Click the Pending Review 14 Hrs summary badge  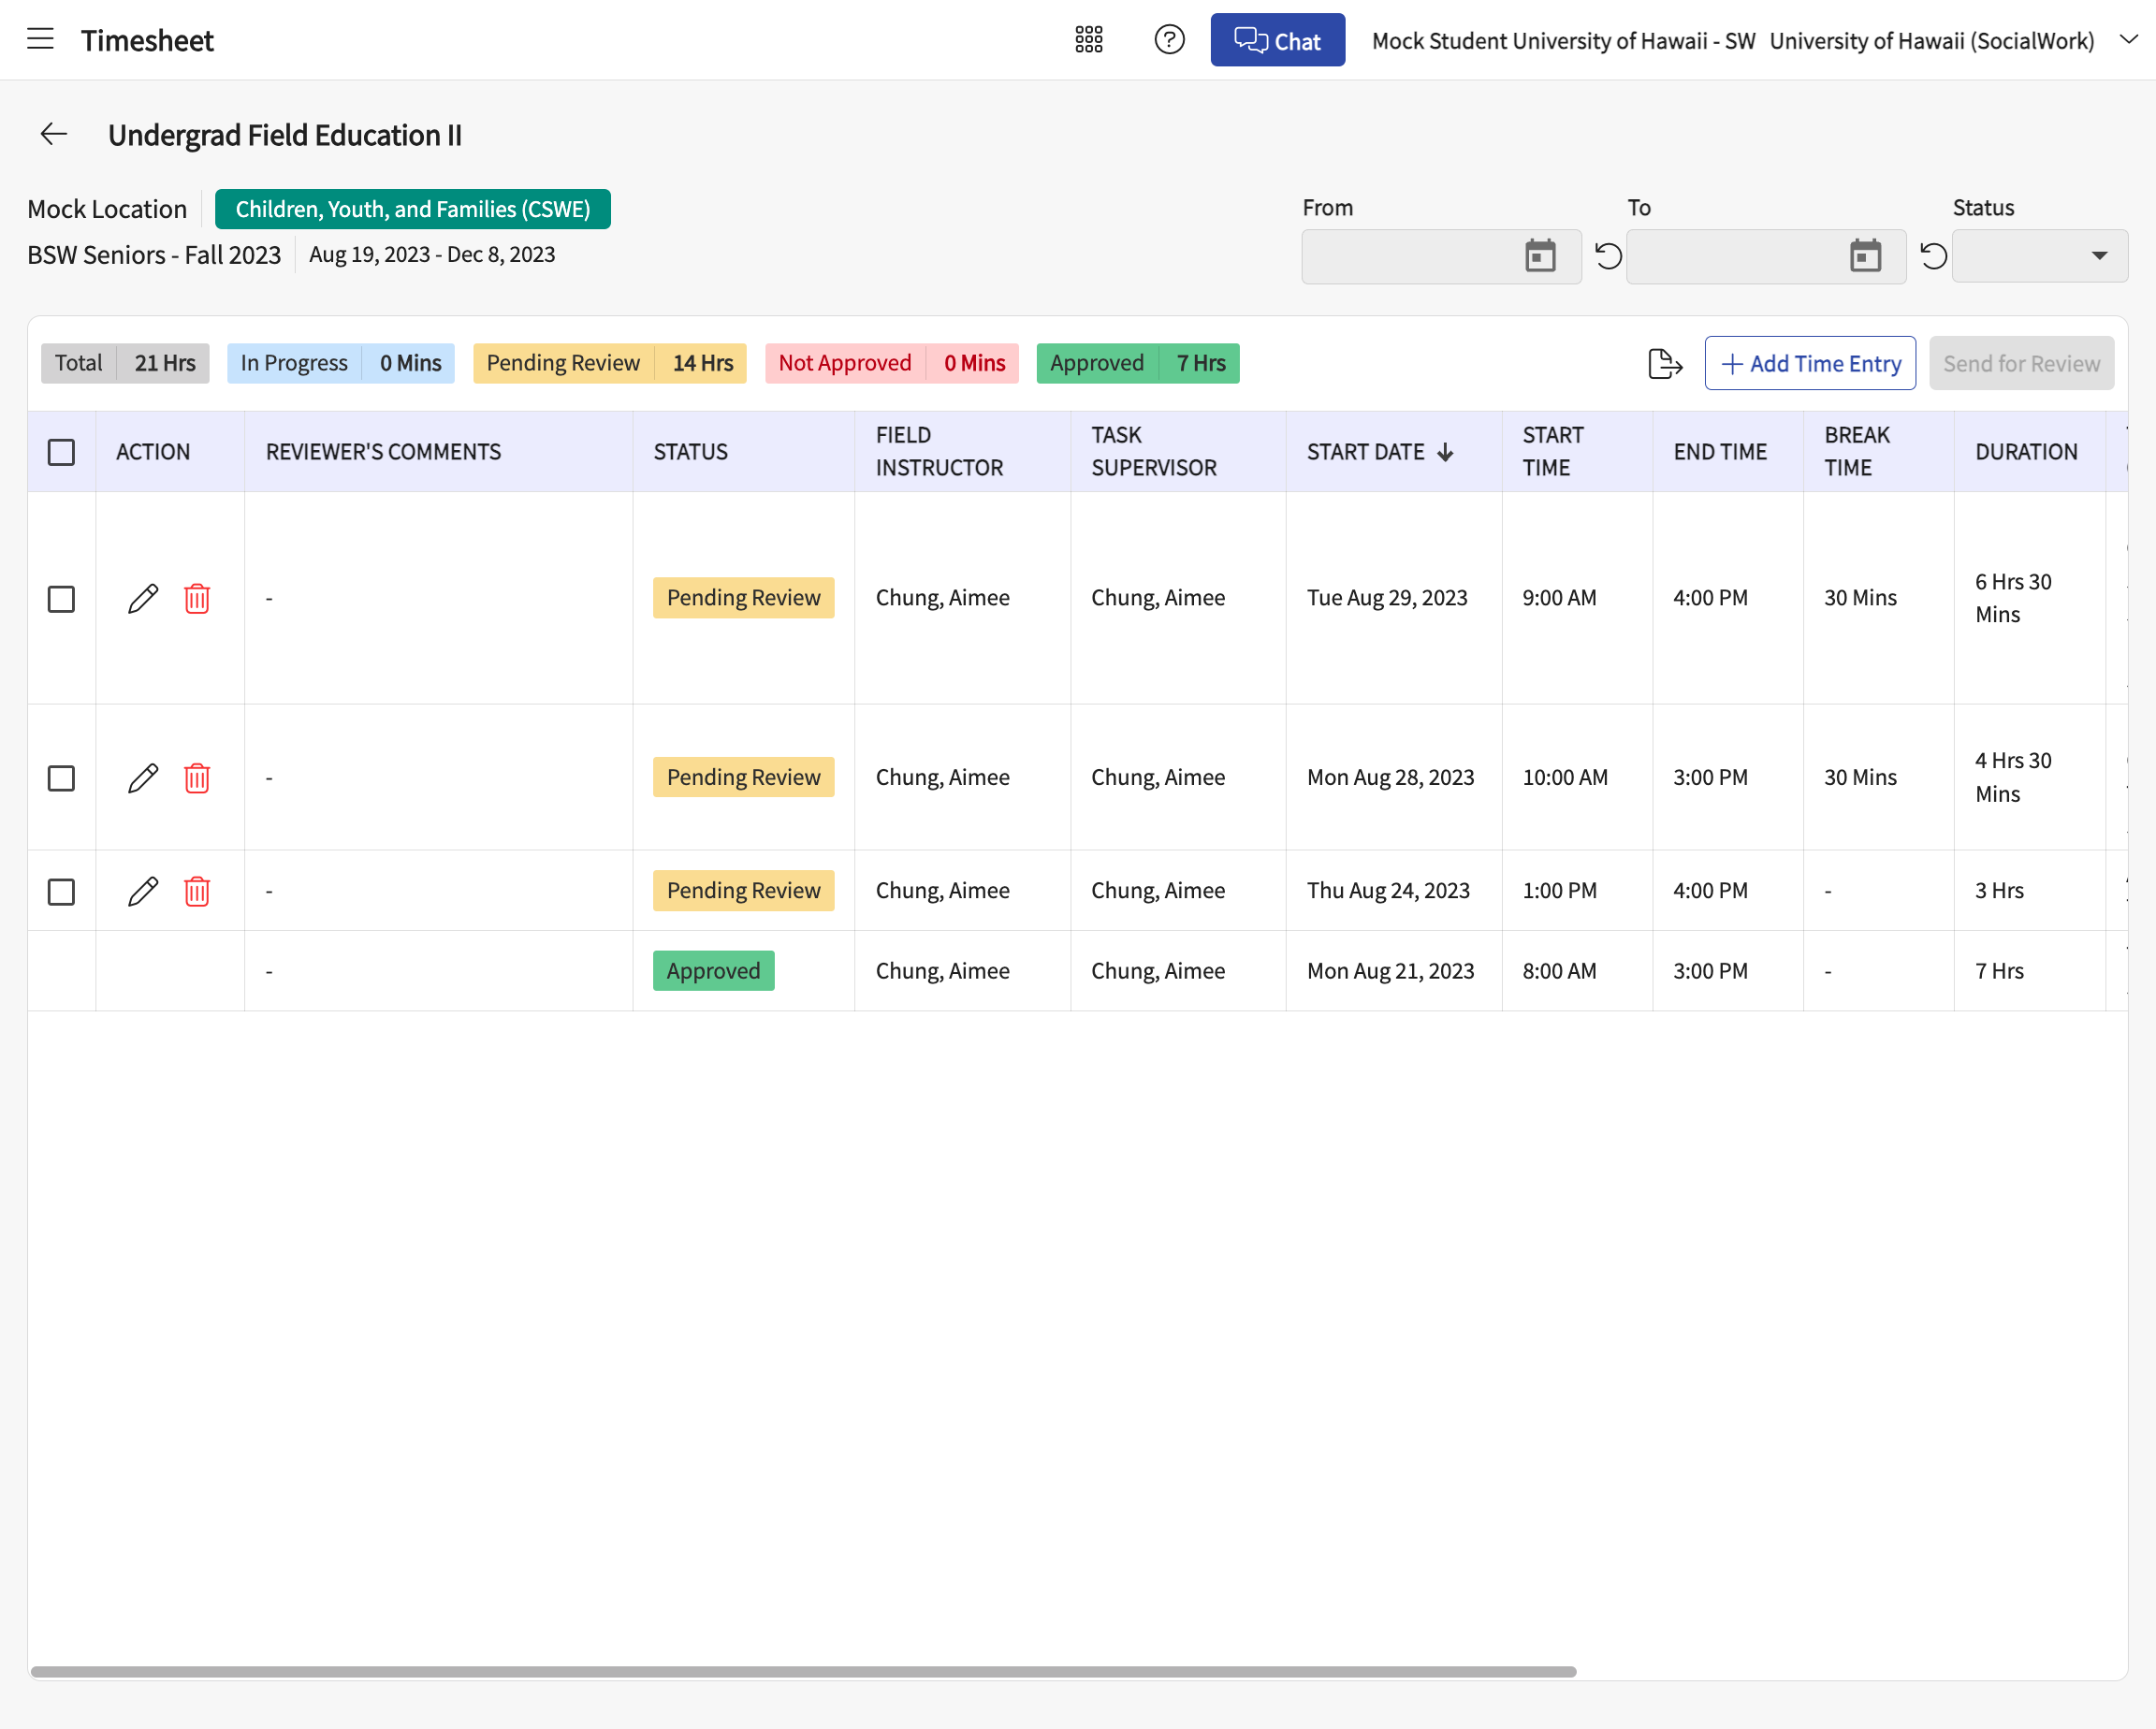[610, 363]
